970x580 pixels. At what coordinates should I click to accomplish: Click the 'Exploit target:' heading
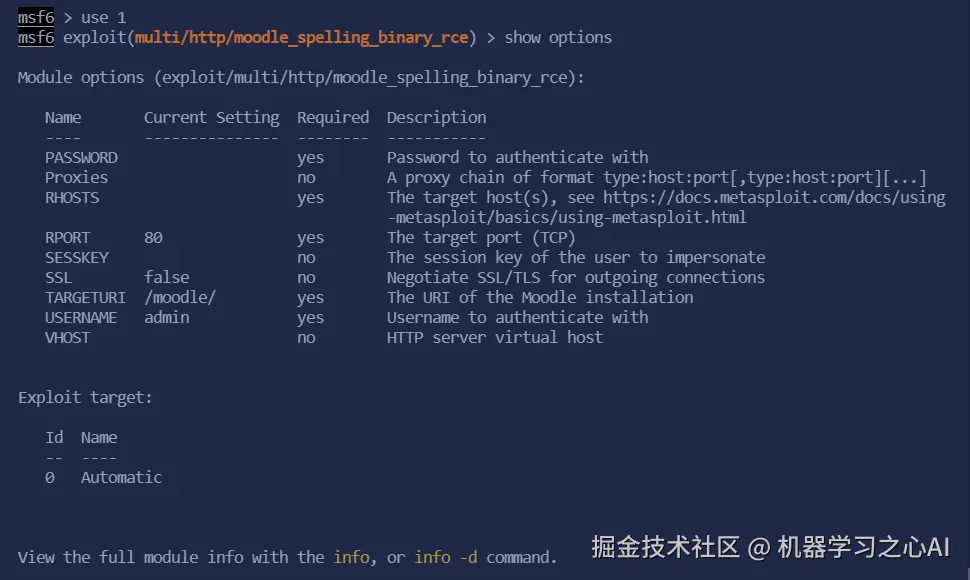tap(85, 397)
